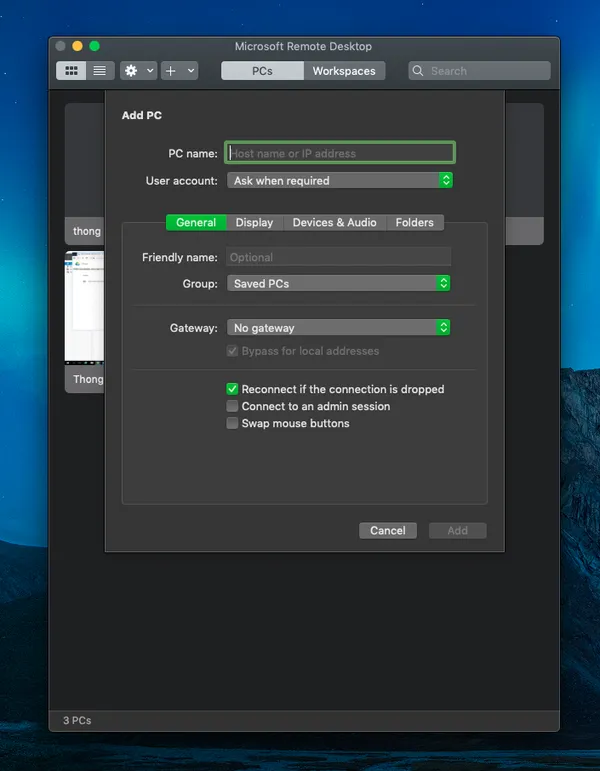
Task: Click the green fullscreen window button
Action: pyautogui.click(x=94, y=46)
